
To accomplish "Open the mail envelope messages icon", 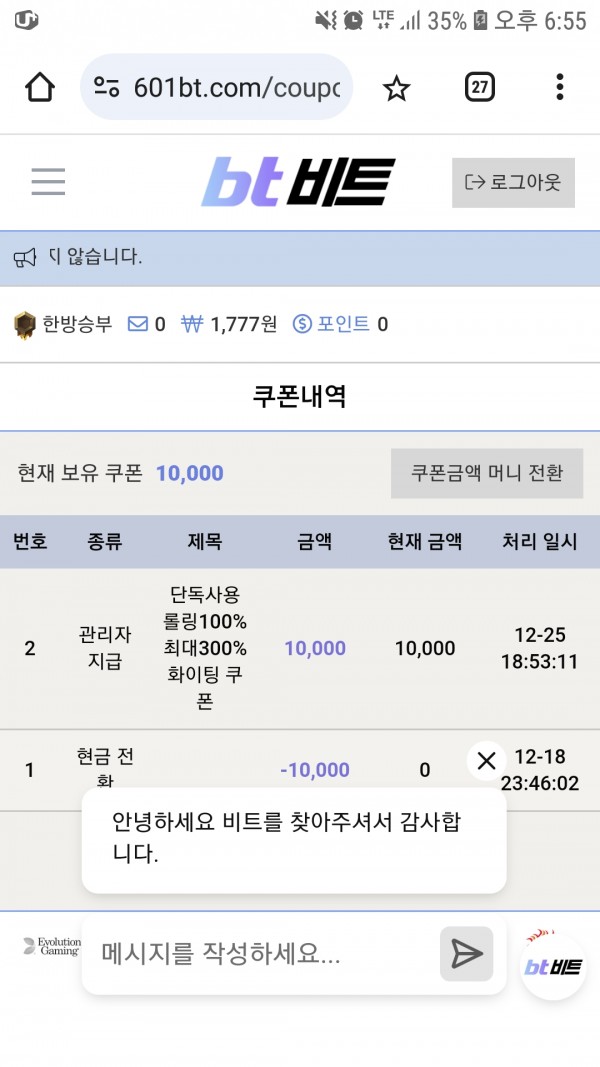I will click(138, 324).
